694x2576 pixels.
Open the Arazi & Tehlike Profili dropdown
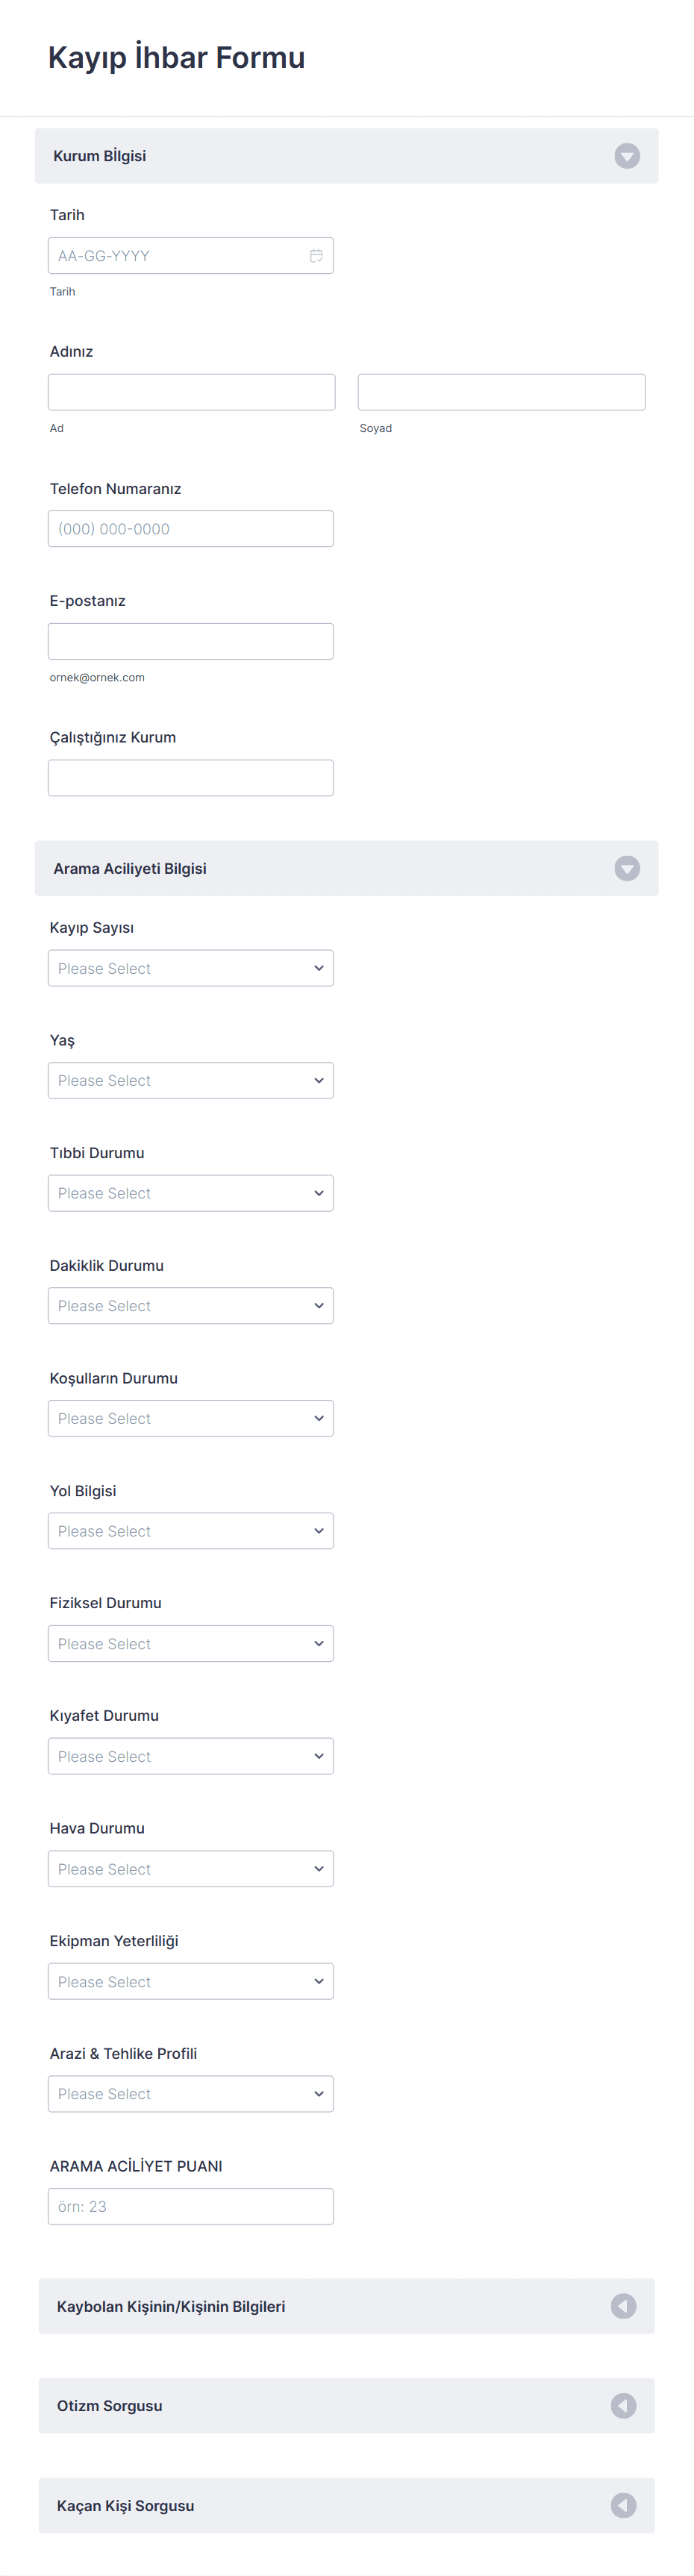pos(190,2094)
